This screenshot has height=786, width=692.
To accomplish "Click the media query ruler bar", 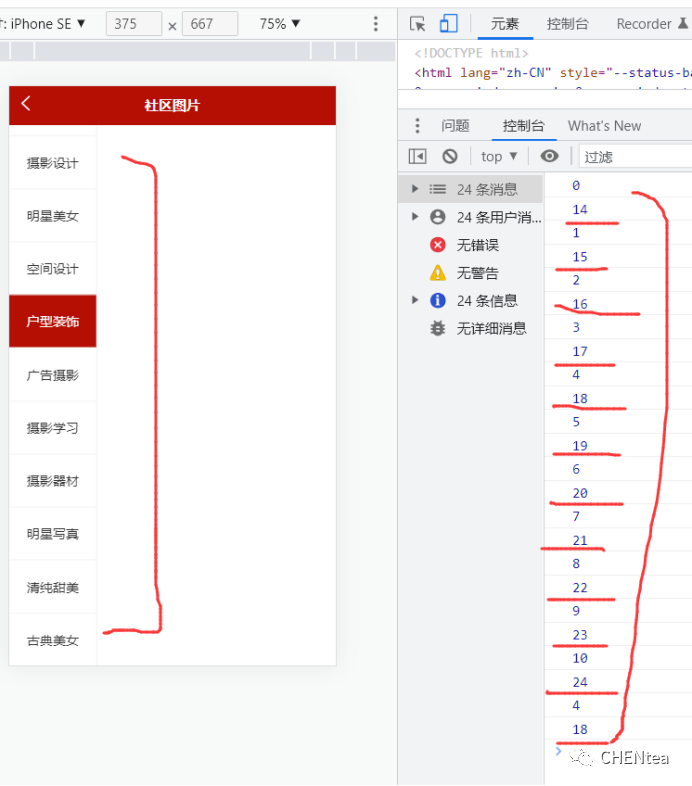I will [x=198, y=51].
